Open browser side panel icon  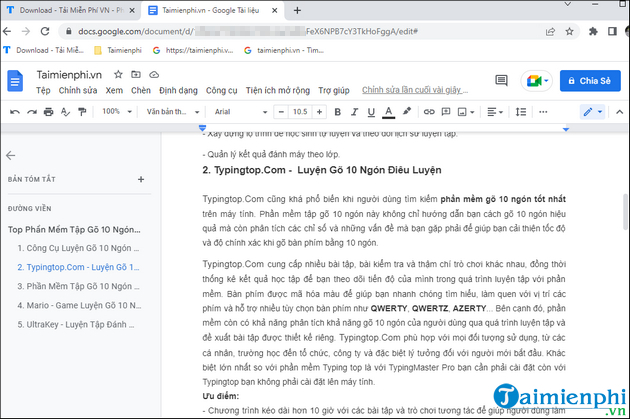click(612, 31)
